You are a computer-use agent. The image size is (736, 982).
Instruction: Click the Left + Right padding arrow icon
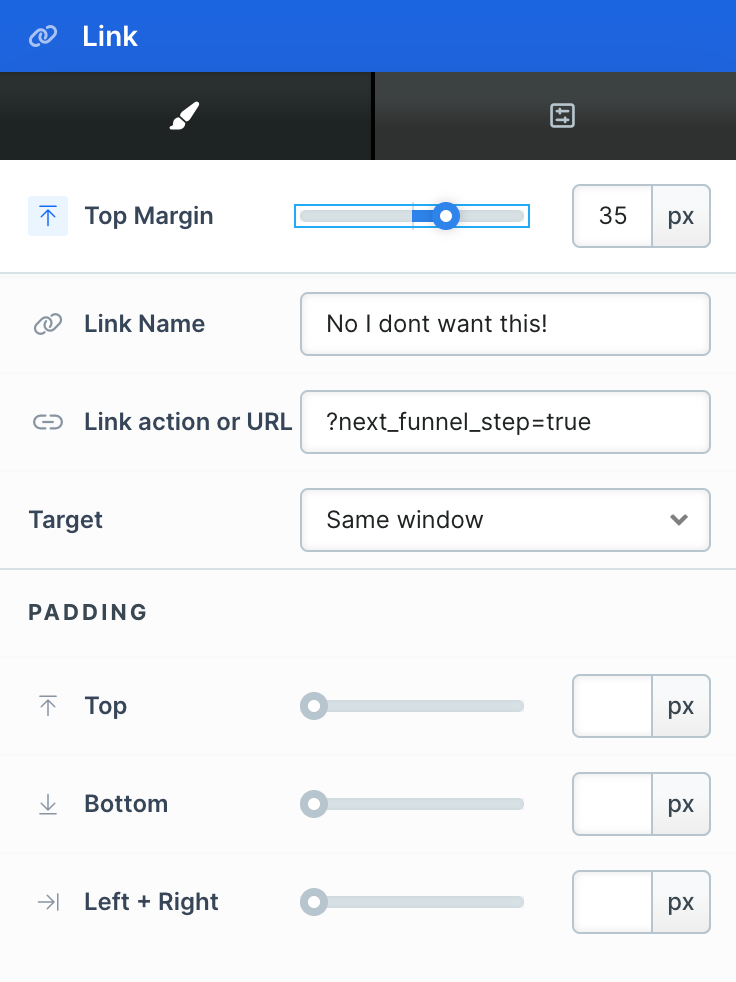pyautogui.click(x=48, y=902)
